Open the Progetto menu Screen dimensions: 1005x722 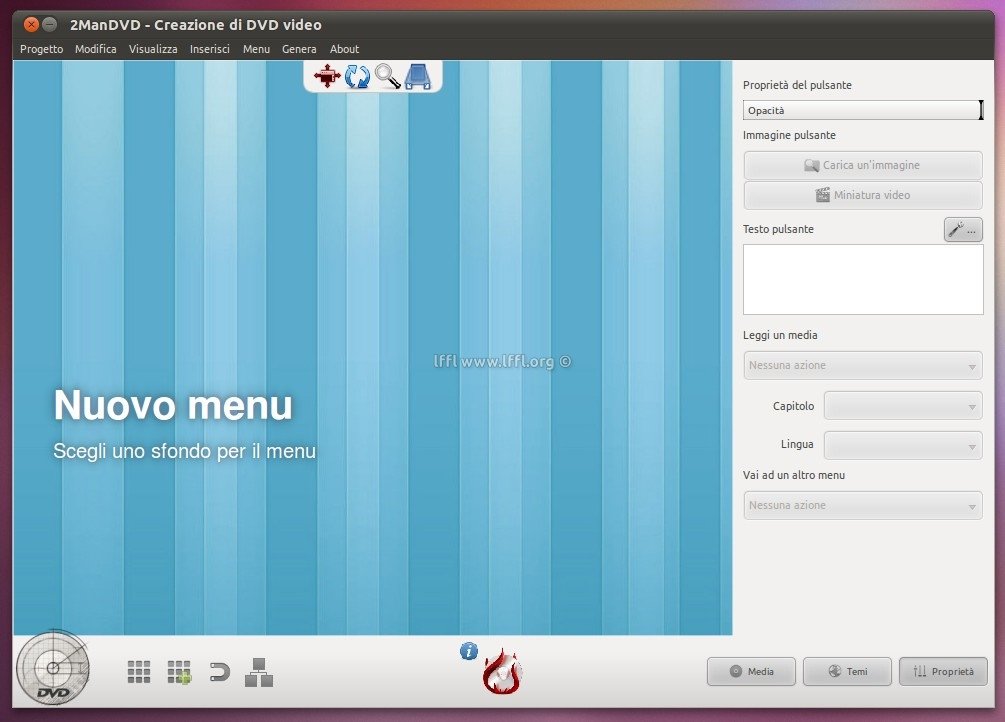tap(41, 49)
